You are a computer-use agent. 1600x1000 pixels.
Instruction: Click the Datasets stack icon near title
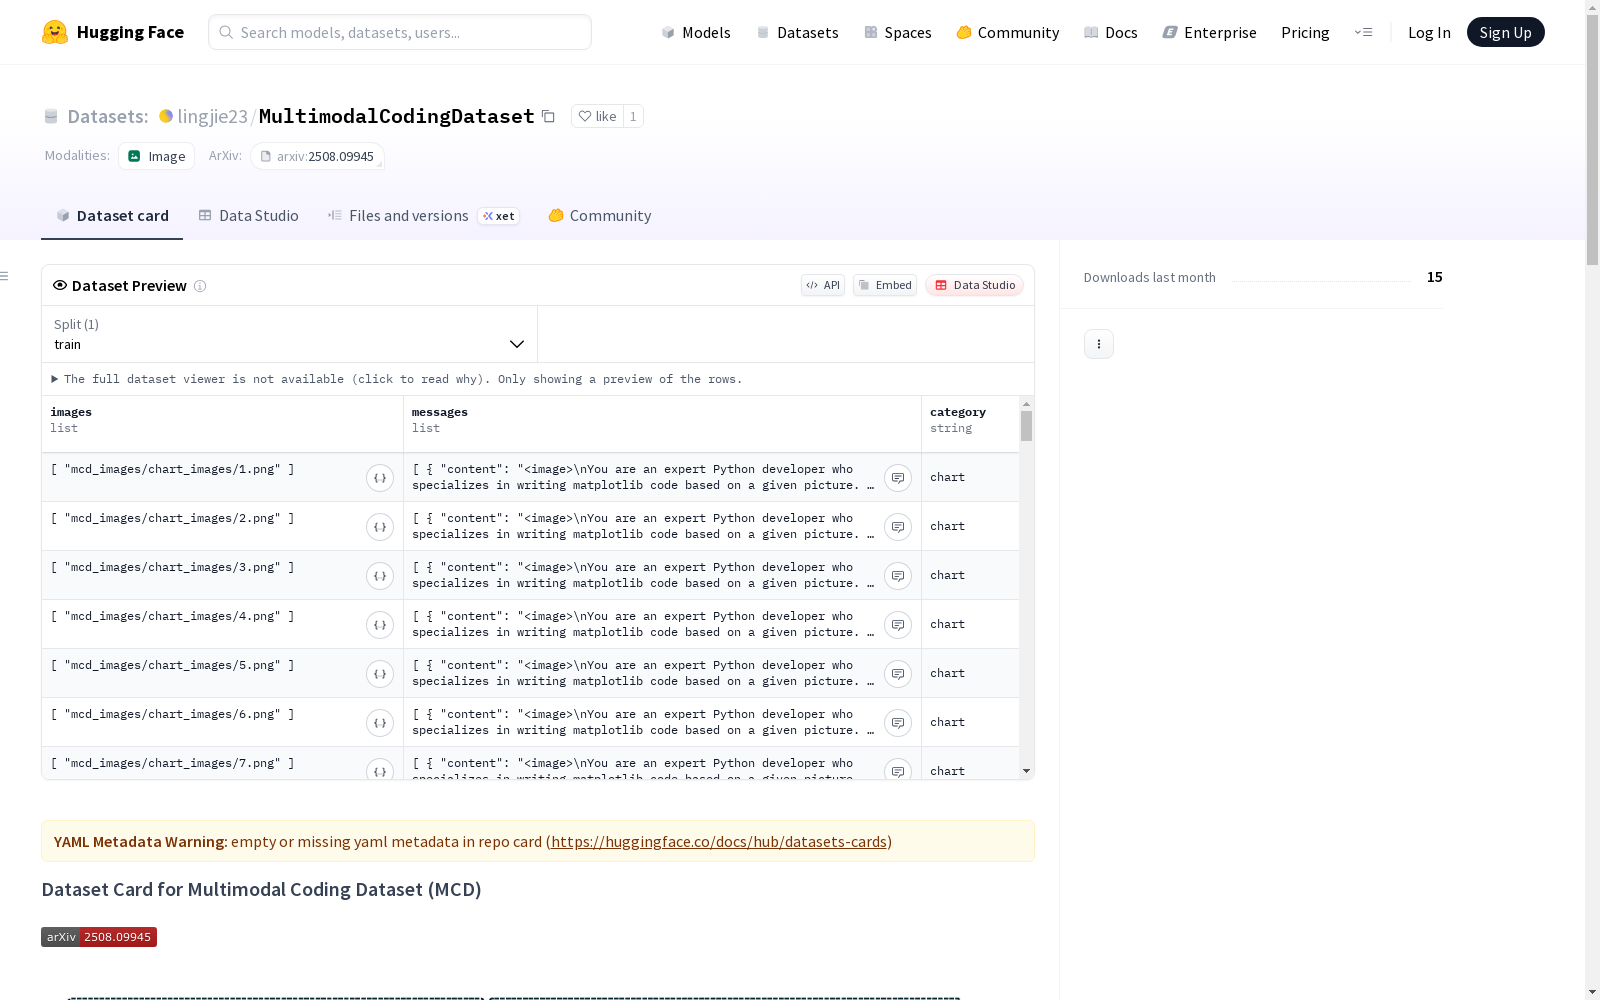point(51,116)
